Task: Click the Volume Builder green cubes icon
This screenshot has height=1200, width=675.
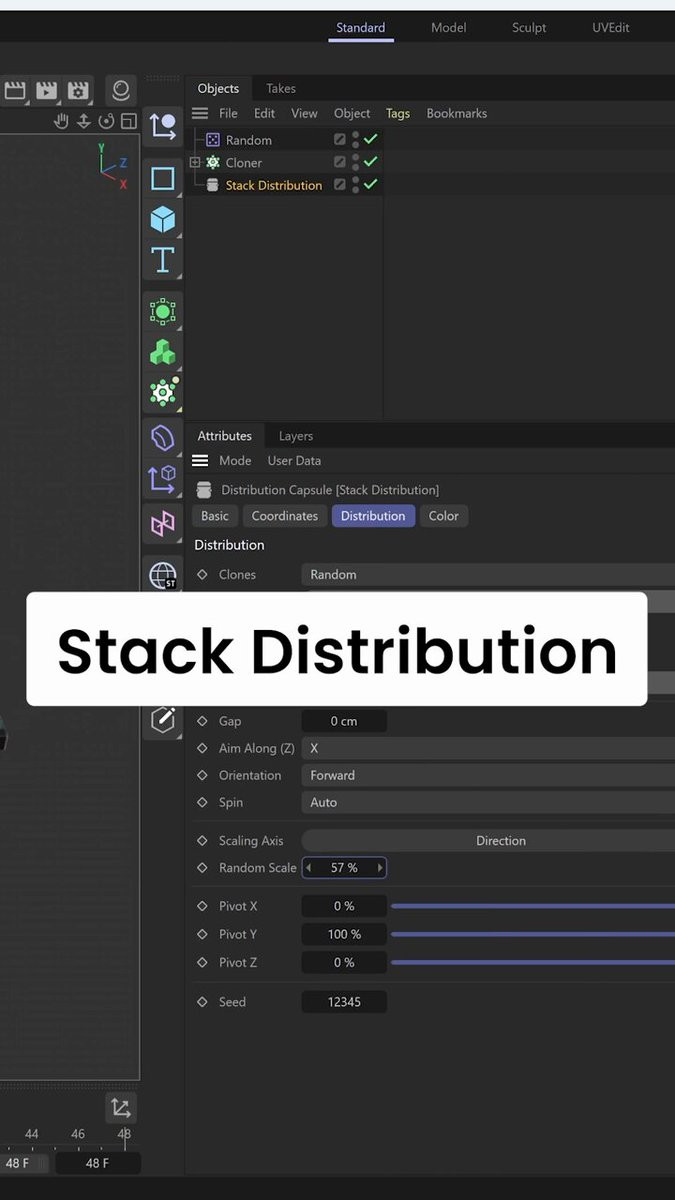Action: [x=162, y=352]
